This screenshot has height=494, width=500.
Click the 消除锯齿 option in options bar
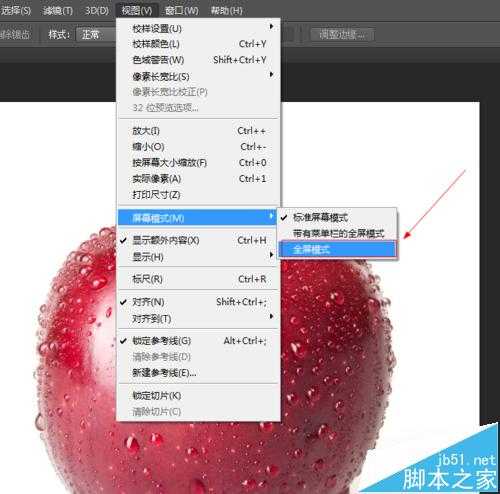15,34
